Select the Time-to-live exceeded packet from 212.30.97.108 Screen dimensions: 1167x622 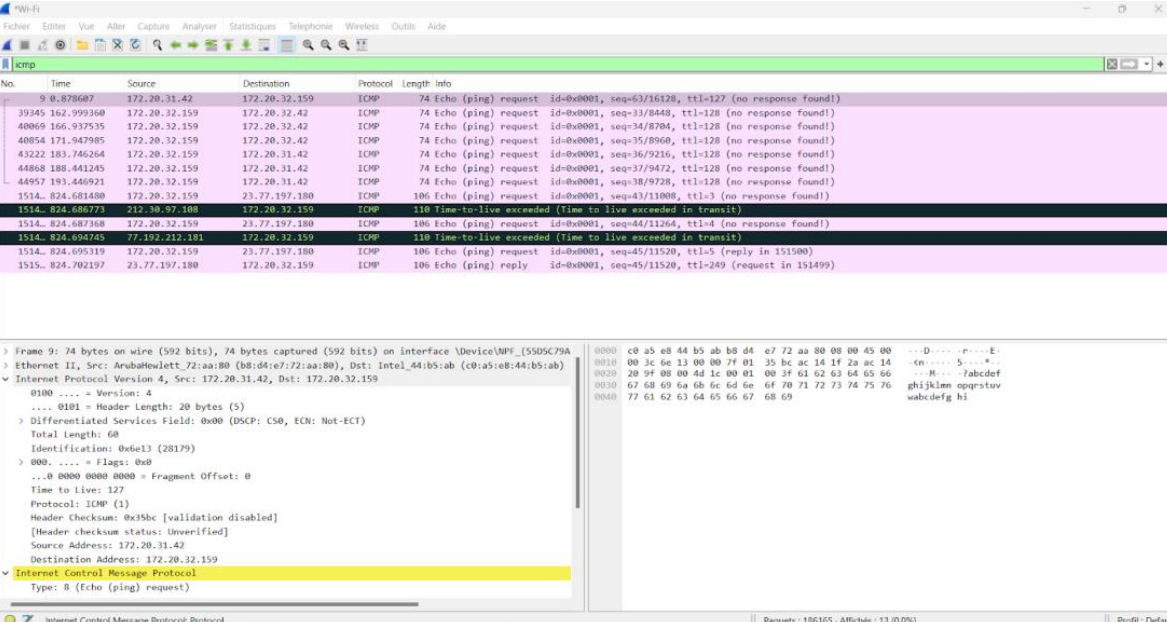(400, 210)
